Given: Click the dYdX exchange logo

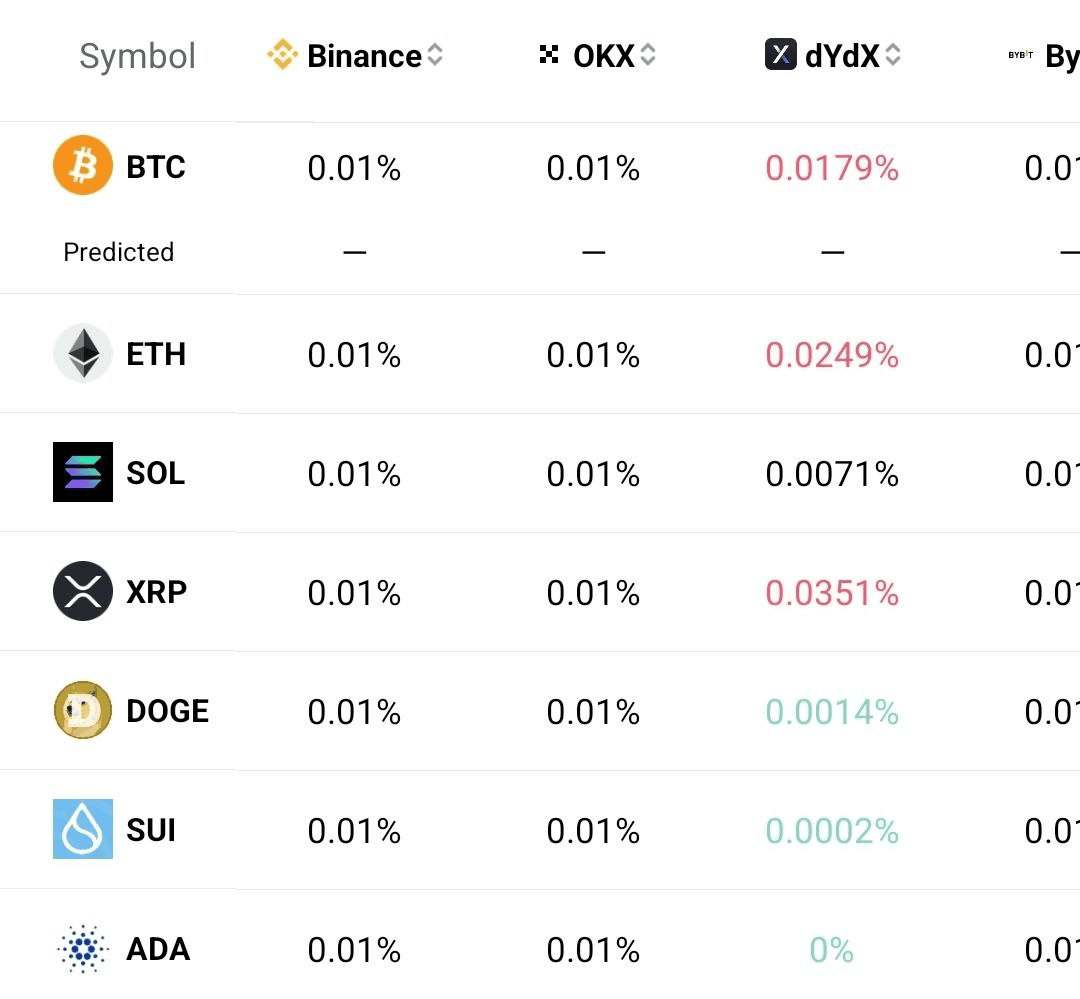Looking at the screenshot, I should (x=780, y=54).
